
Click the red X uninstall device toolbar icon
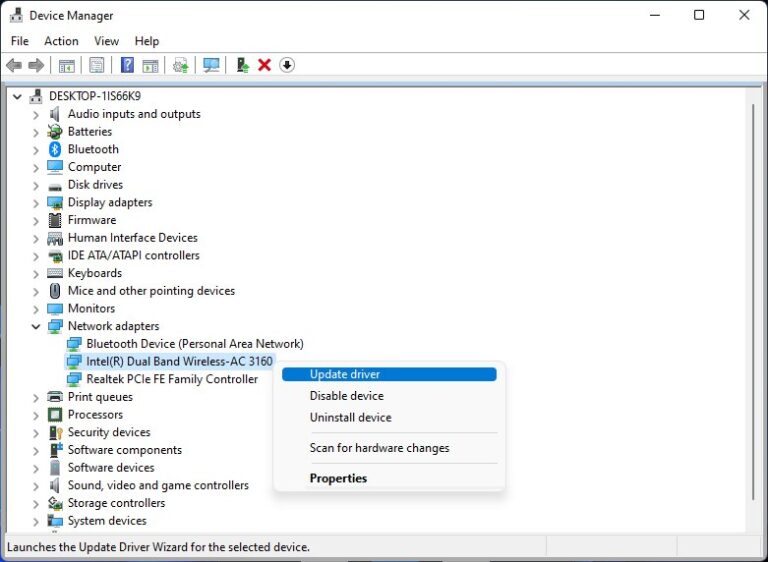264,65
